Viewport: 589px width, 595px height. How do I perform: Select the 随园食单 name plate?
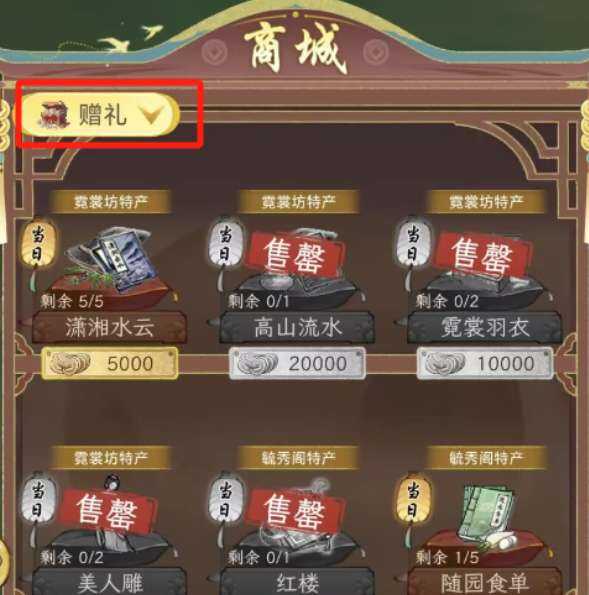(x=485, y=582)
